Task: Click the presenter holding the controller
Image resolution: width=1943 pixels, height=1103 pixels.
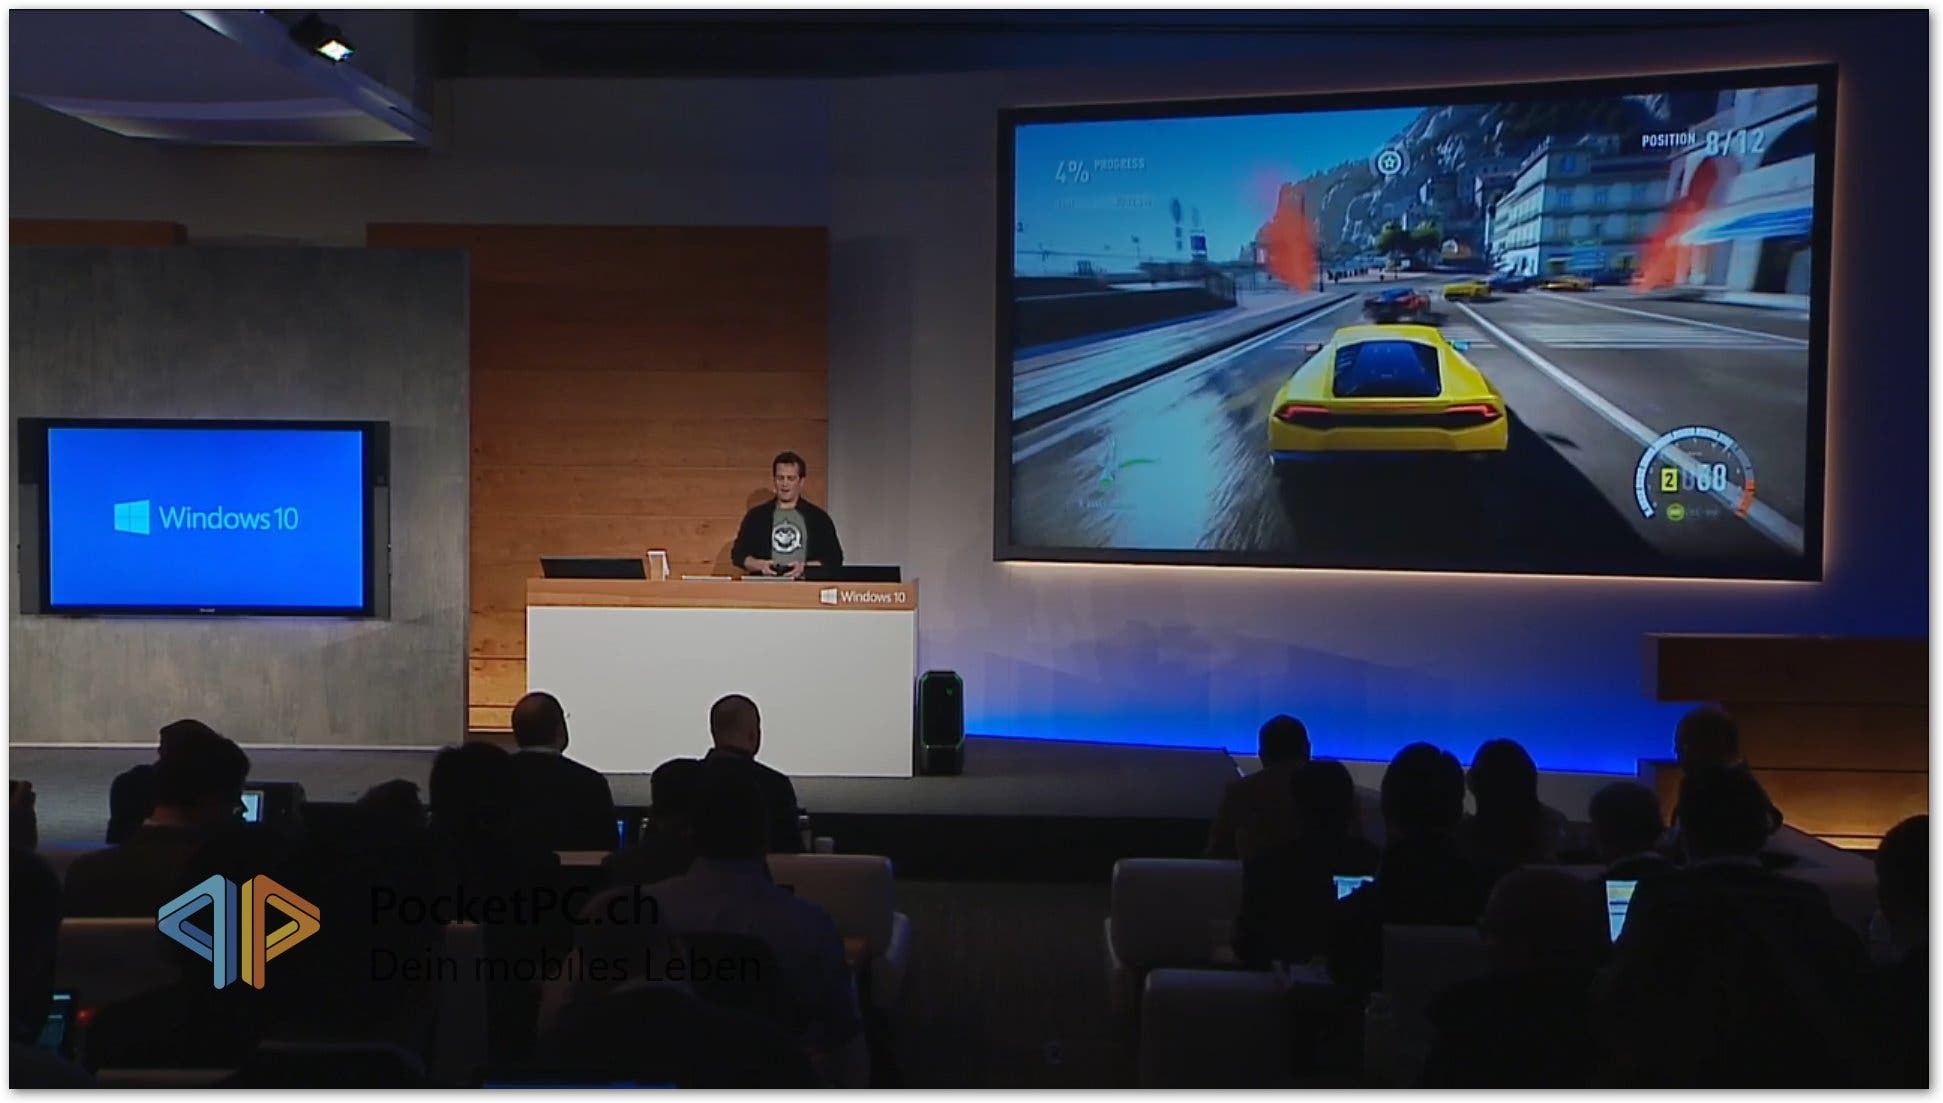Action: 786,518
